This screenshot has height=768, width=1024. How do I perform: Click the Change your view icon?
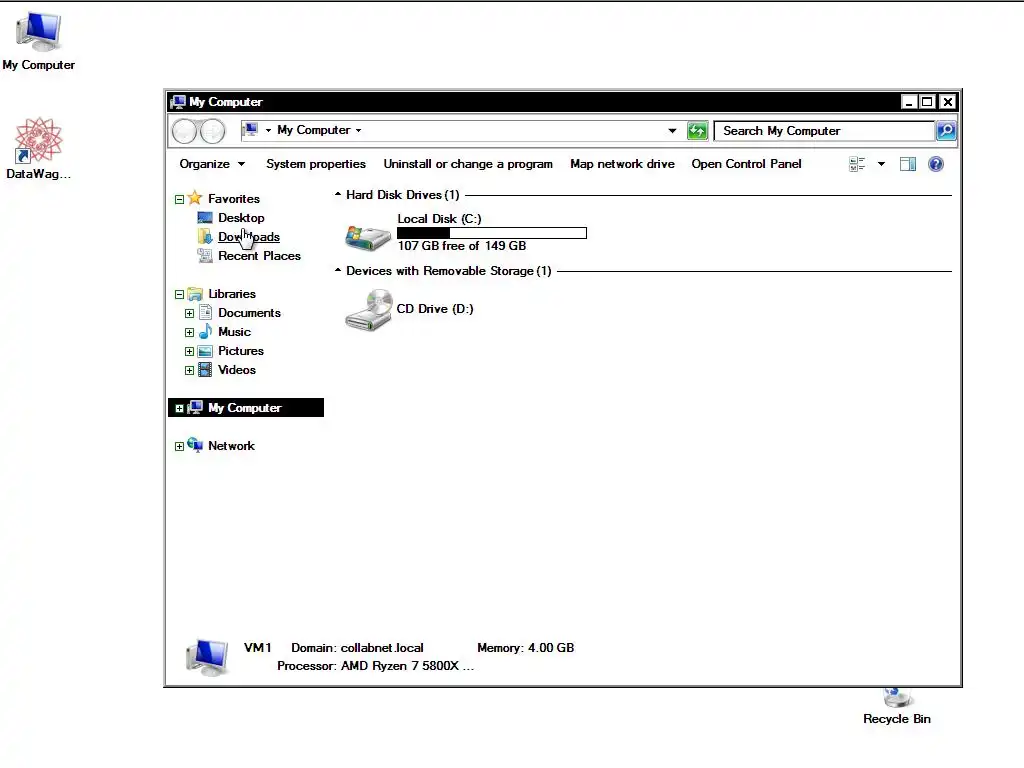pos(857,164)
